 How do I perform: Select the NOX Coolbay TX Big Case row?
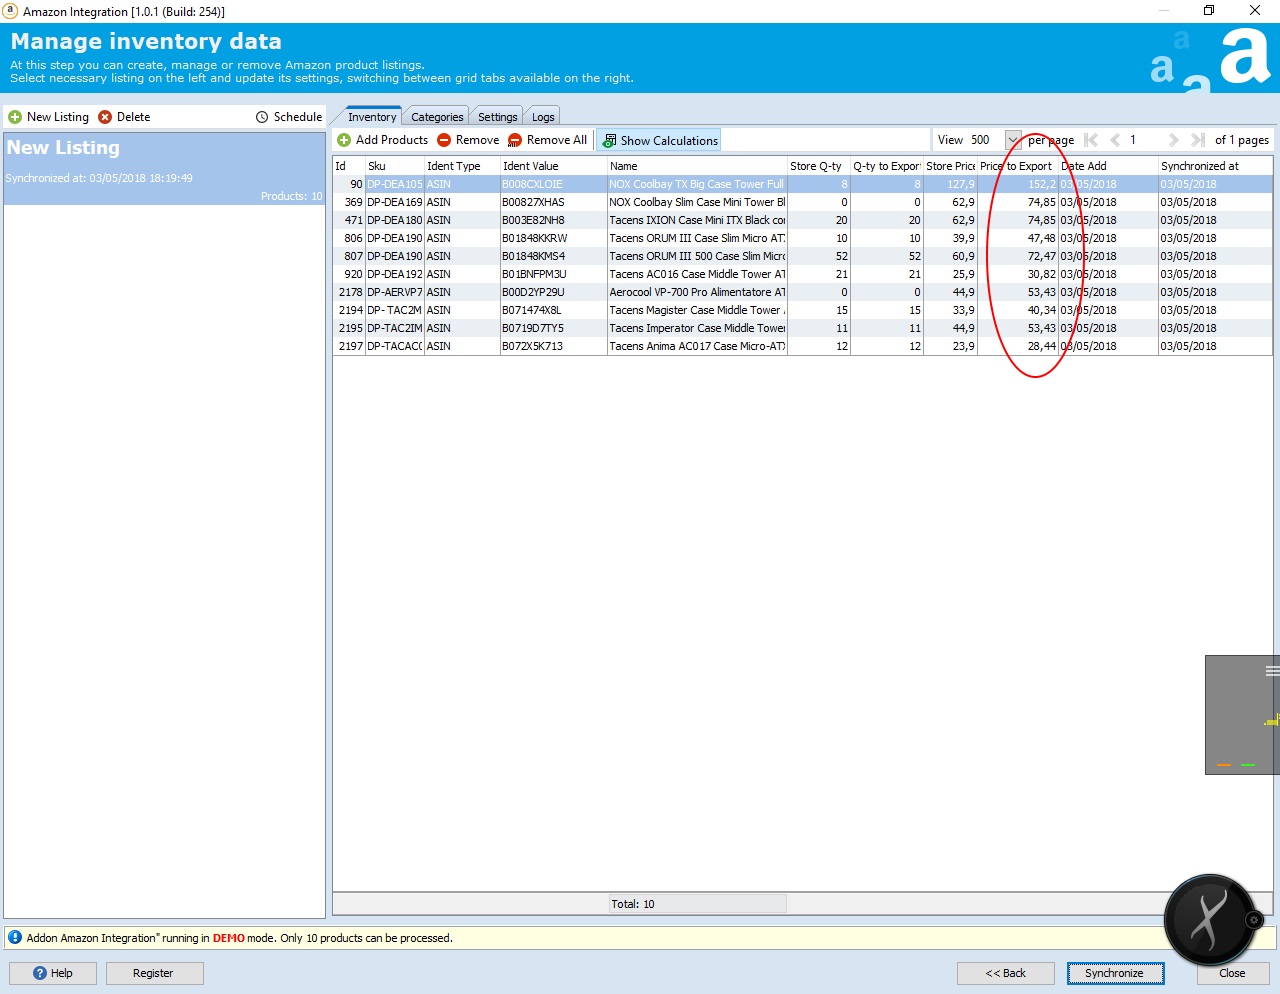click(x=802, y=184)
